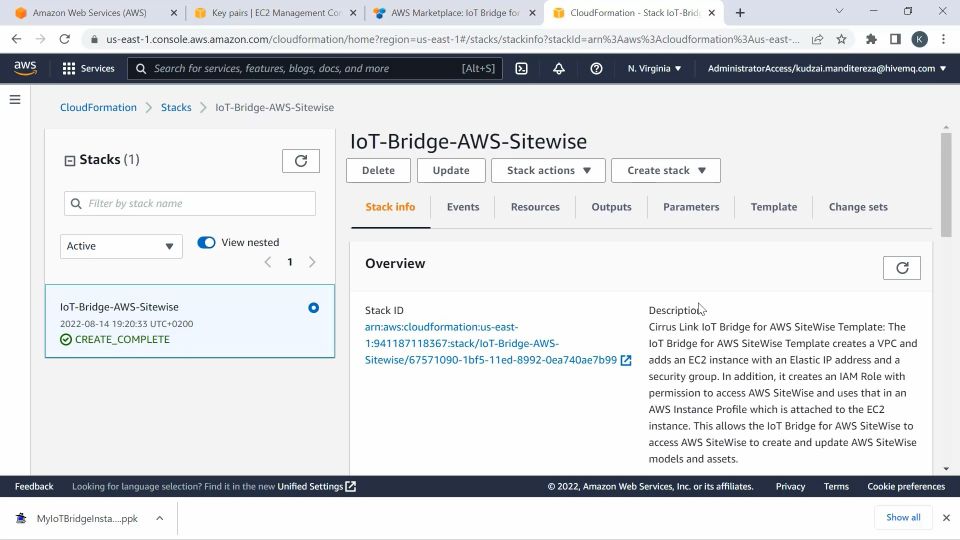Collapse the Stacks panel minus icon
Viewport: 960px width, 540px height.
point(70,160)
